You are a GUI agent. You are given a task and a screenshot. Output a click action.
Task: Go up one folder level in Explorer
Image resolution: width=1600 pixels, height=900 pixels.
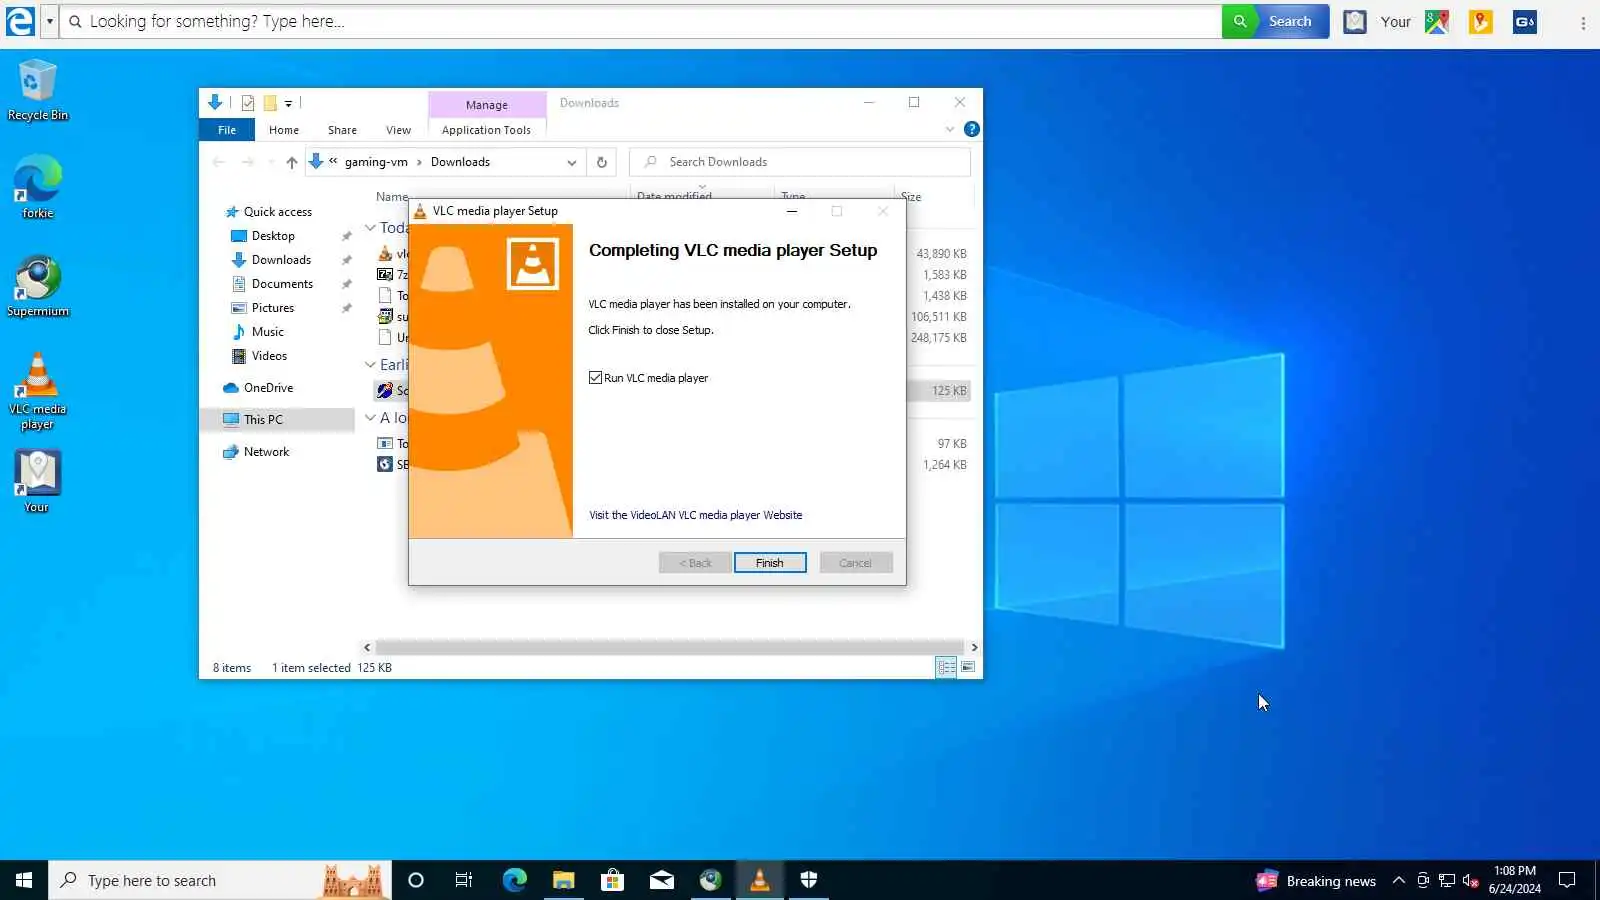pyautogui.click(x=291, y=162)
